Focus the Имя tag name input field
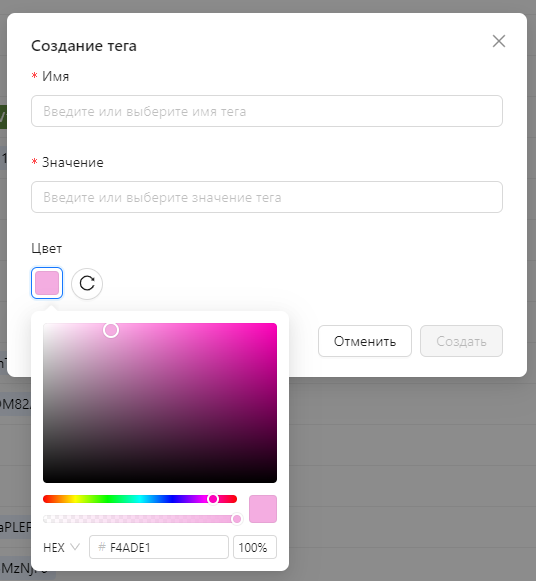The width and height of the screenshot is (536, 581). [267, 111]
